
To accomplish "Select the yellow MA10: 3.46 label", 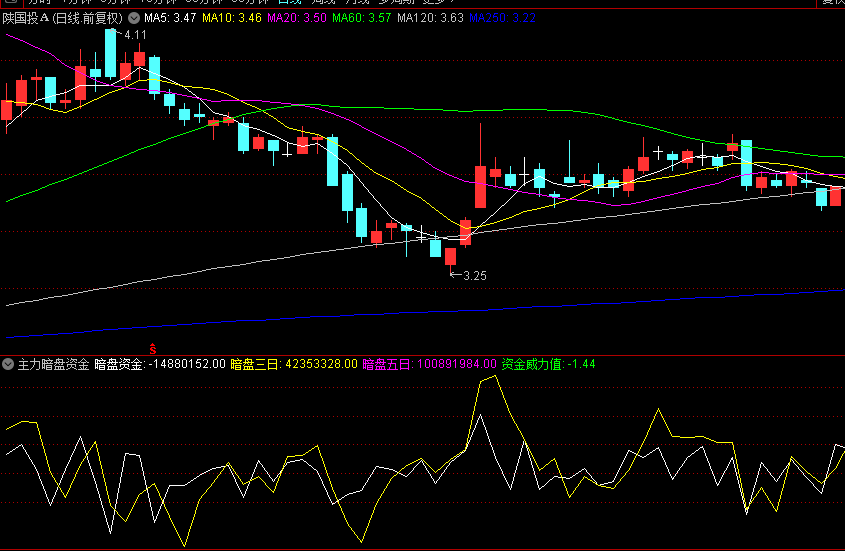I will pyautogui.click(x=232, y=18).
